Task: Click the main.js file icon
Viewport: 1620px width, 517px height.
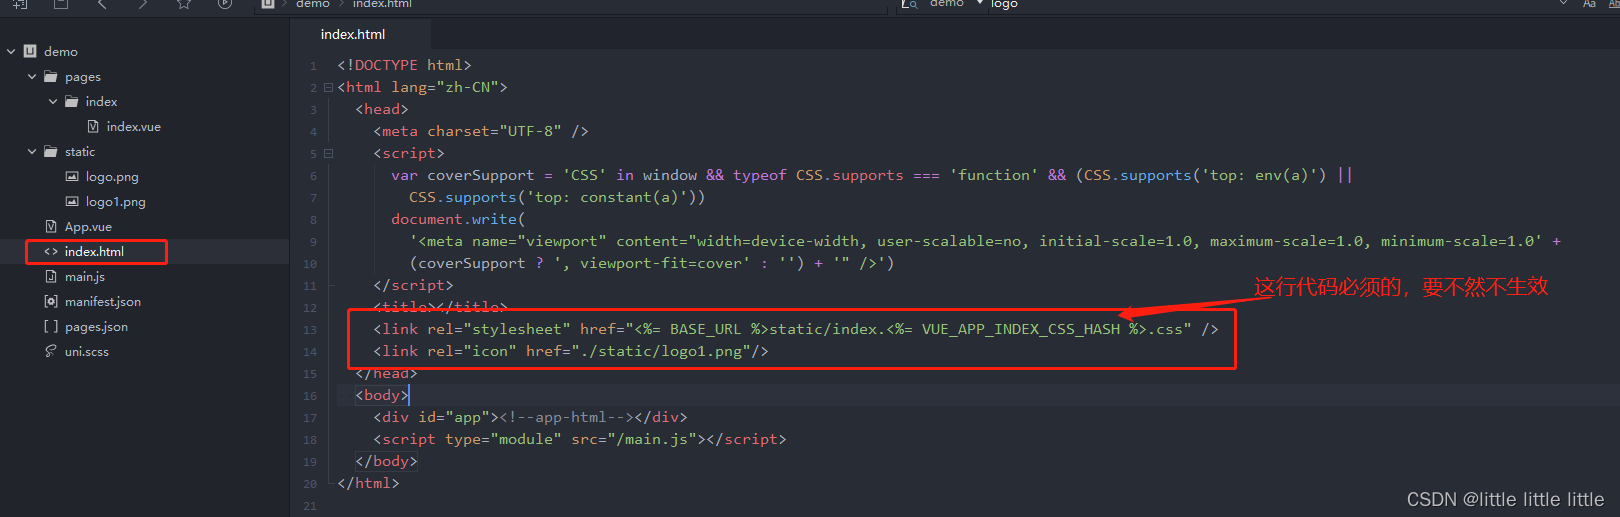Action: [51, 276]
